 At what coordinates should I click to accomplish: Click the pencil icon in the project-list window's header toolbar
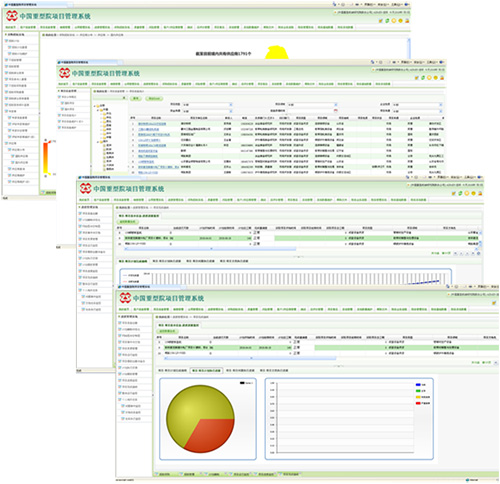(x=416, y=78)
